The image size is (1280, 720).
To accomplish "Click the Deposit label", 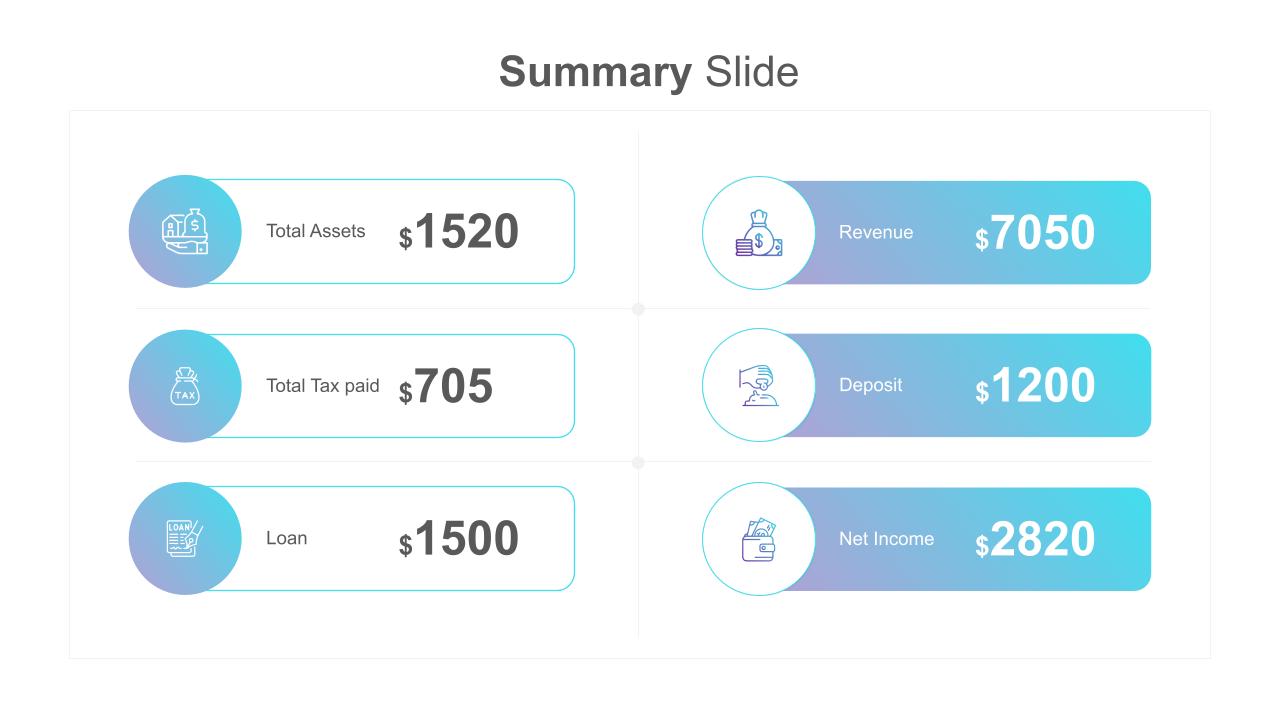I will coord(870,385).
